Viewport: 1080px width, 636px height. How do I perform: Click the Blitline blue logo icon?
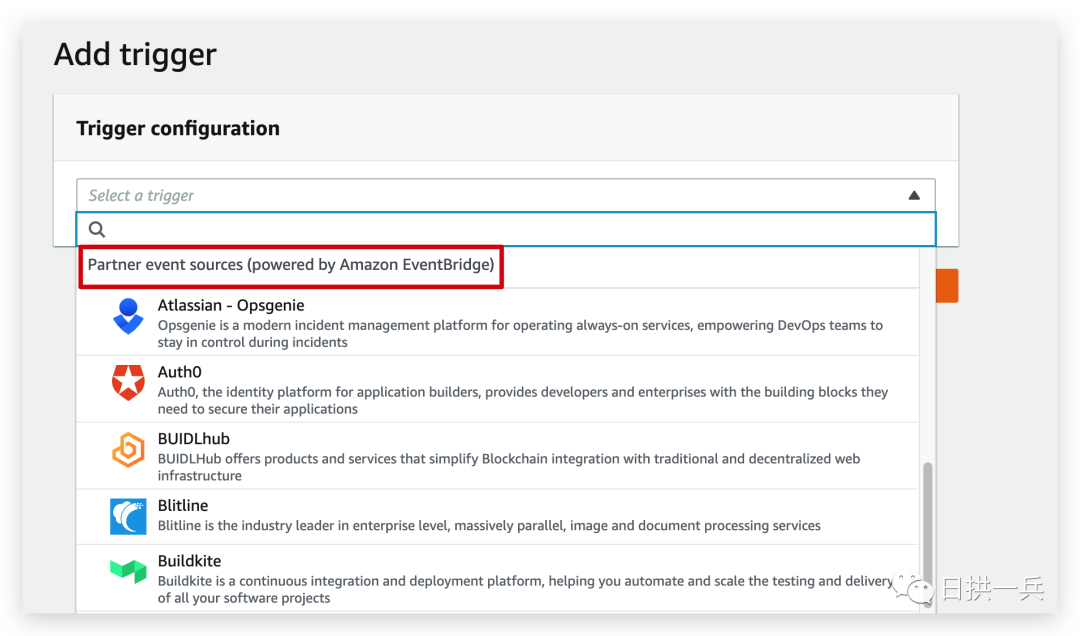pos(128,516)
